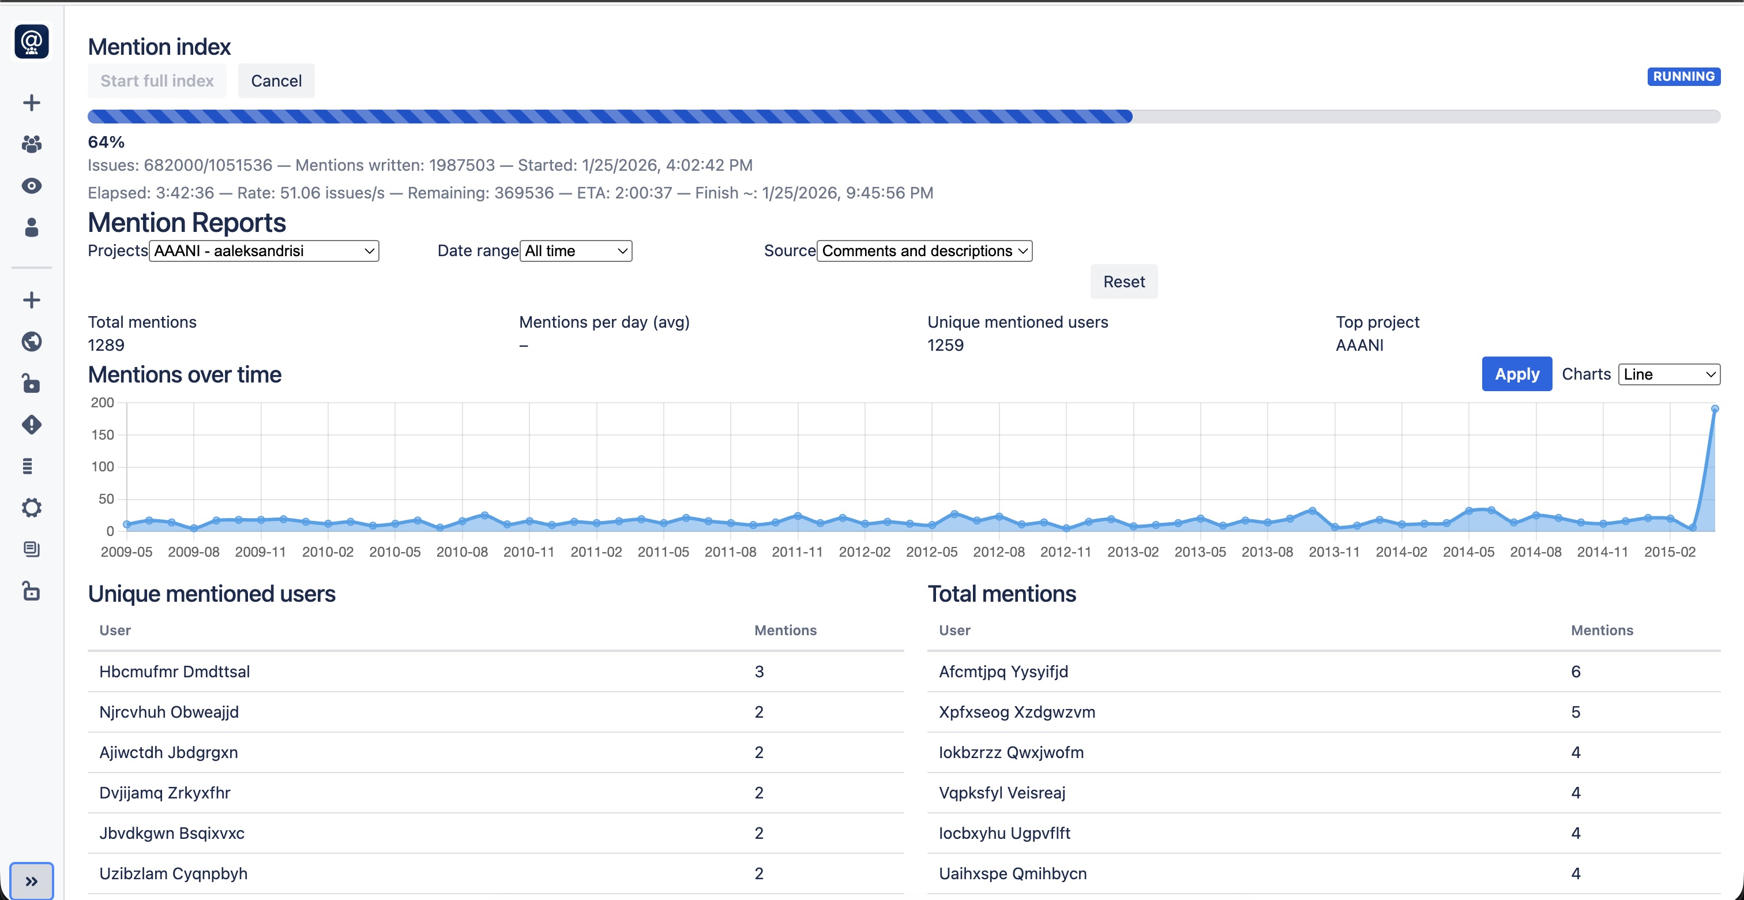Cancel the running index job

276,81
